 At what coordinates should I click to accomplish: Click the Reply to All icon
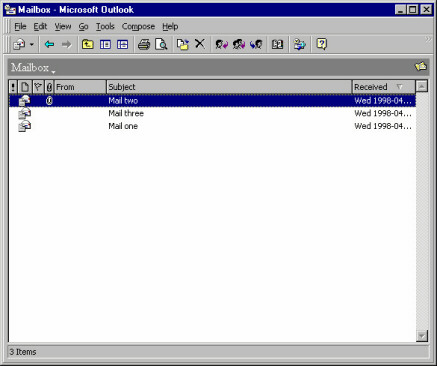(239, 44)
